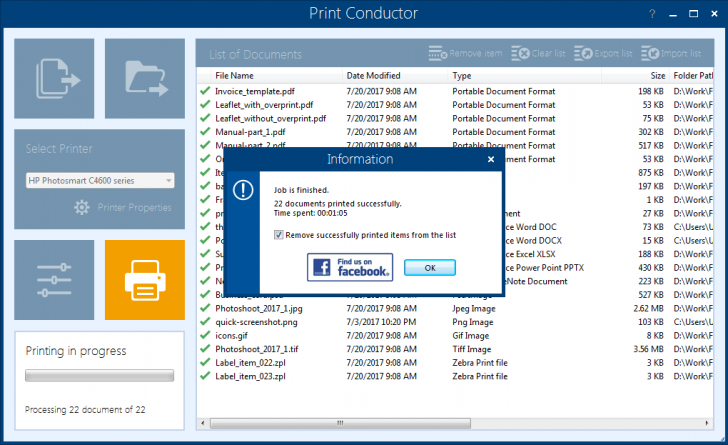Click the Tiff Image type cell
The width and height of the screenshot is (728, 445).
coord(472,349)
